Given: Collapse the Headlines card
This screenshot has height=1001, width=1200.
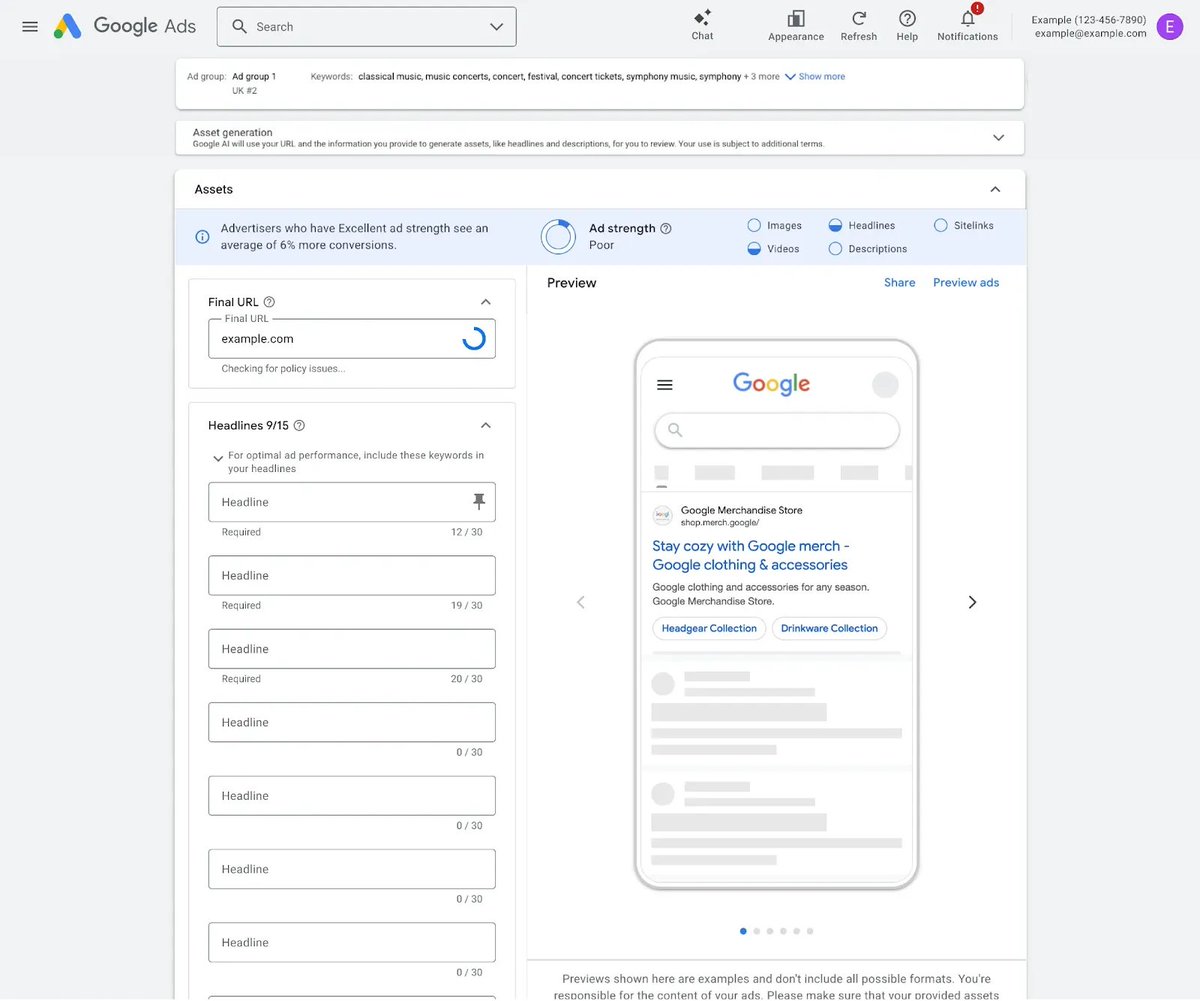Looking at the screenshot, I should point(486,425).
